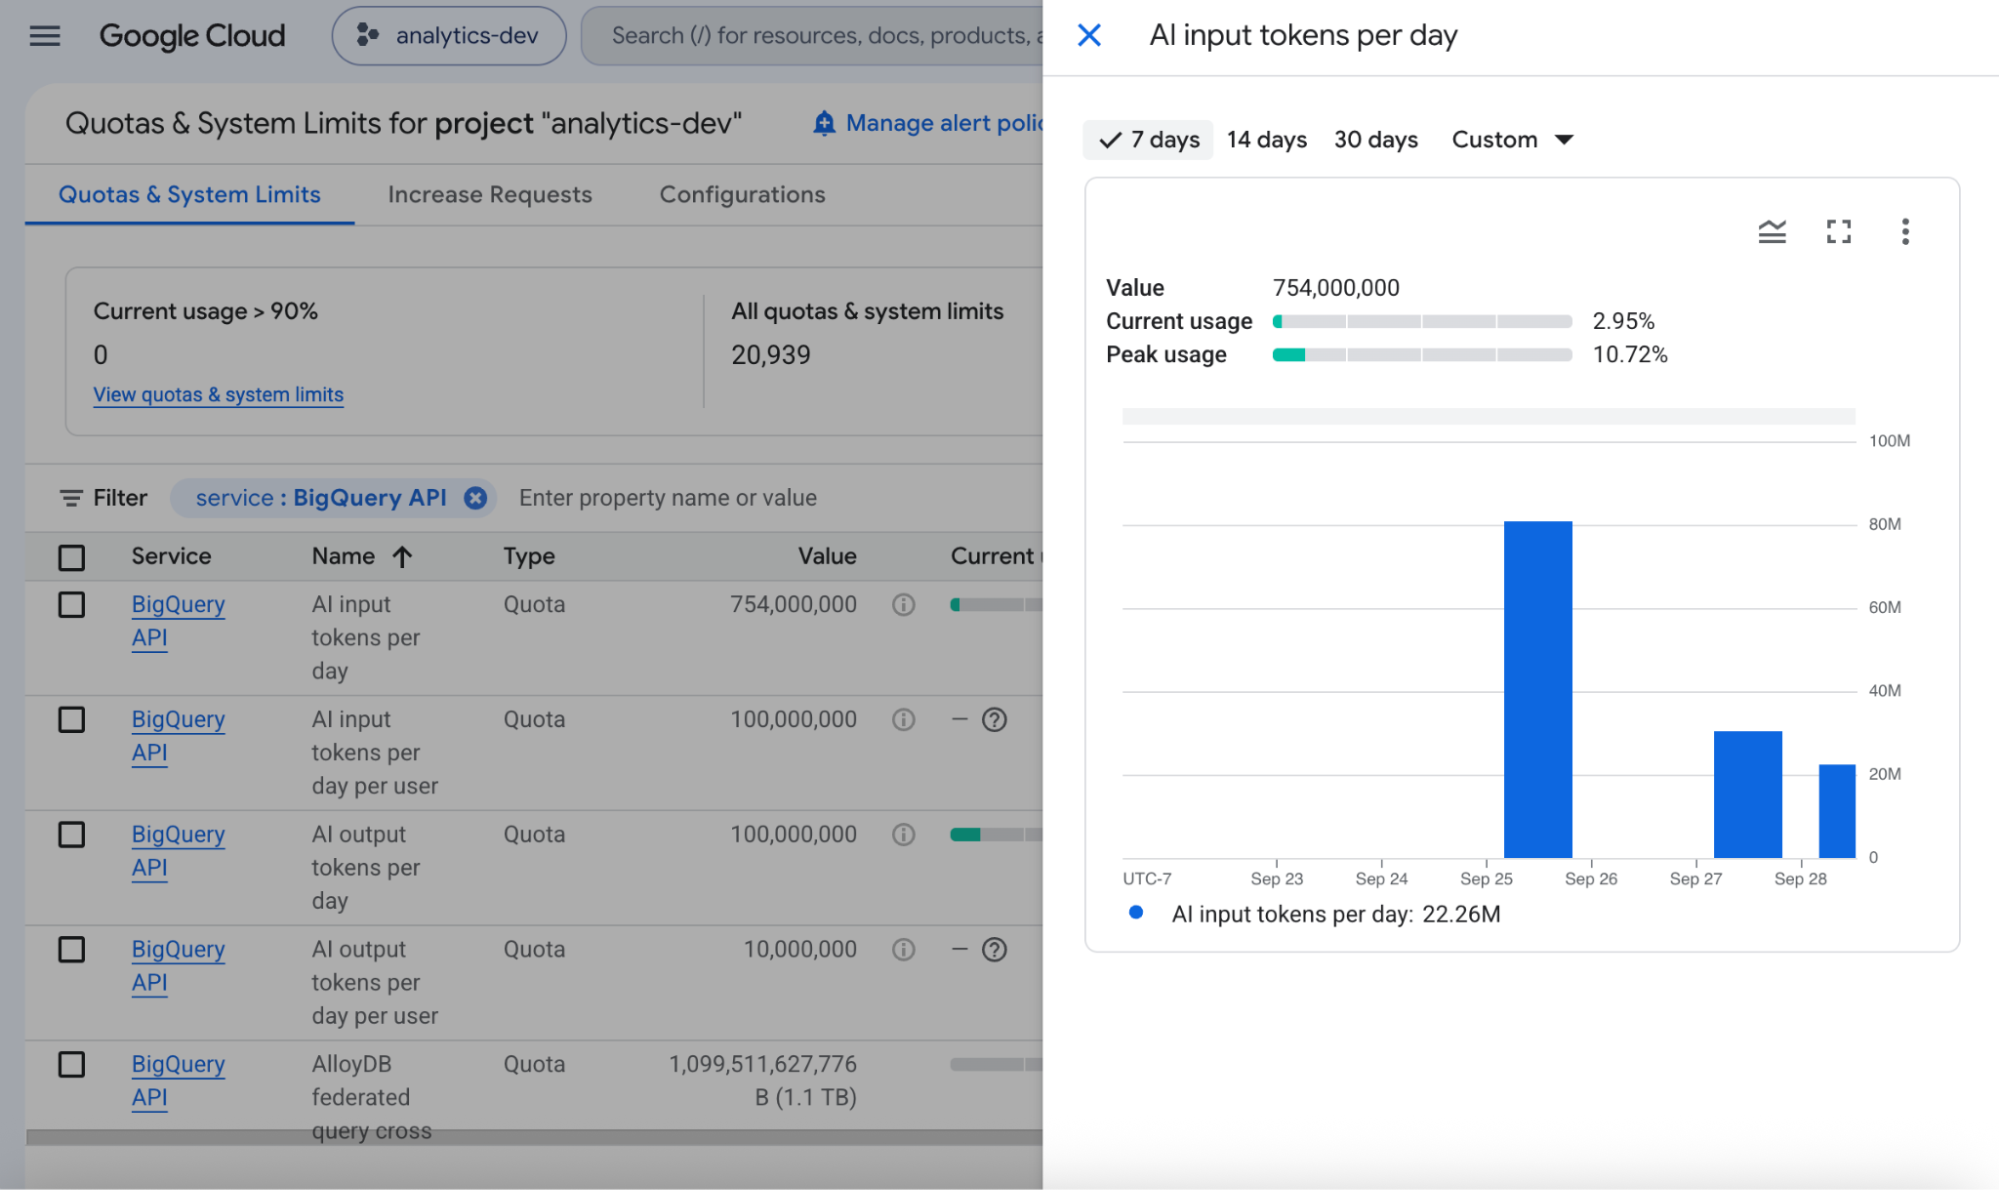This screenshot has width=1999, height=1190.
Task: Click the blue legend dot for AI input tokens
Action: point(1136,913)
